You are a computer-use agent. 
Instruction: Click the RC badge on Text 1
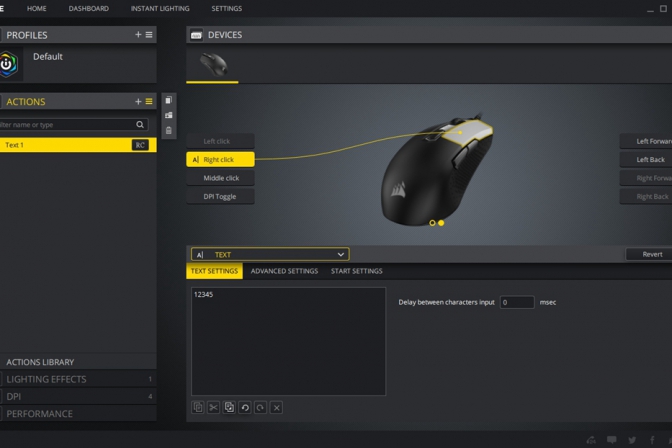140,145
